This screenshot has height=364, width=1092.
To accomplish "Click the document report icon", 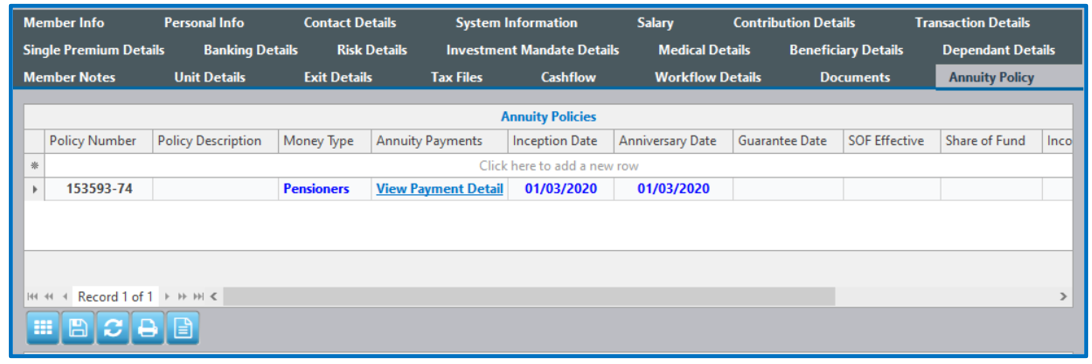I will [182, 328].
